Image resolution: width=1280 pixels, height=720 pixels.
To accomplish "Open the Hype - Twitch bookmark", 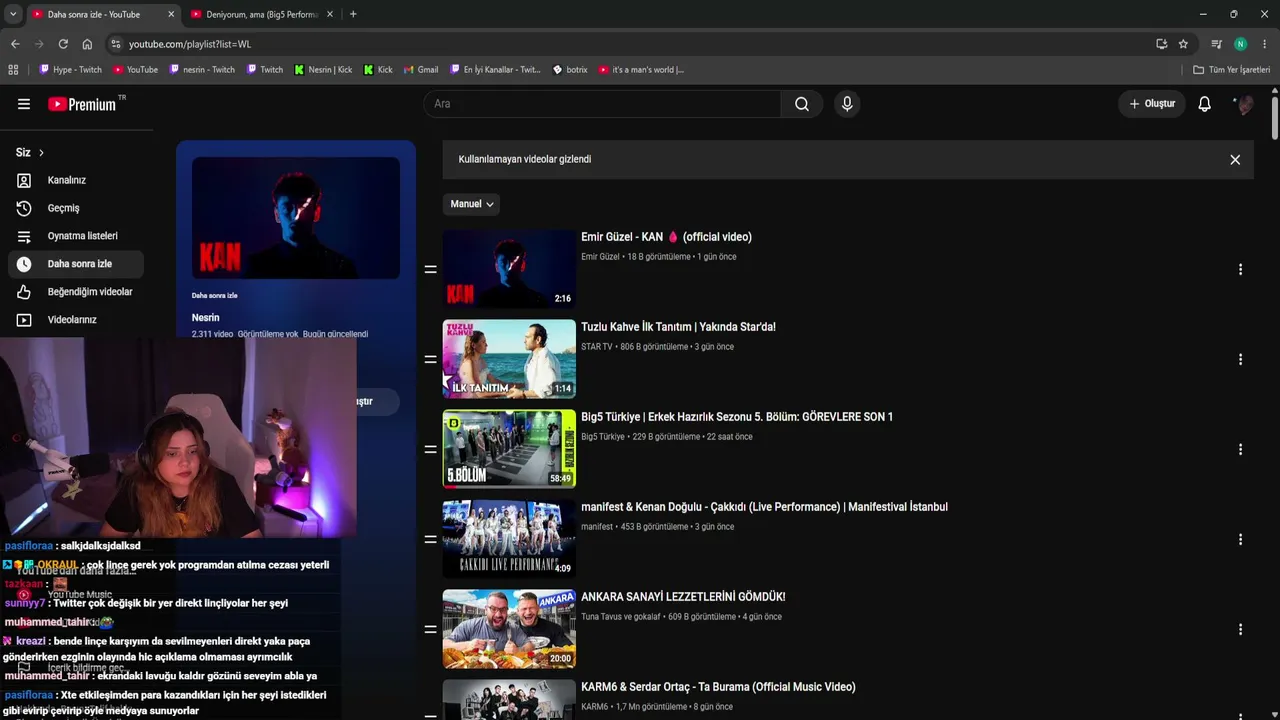I will [70, 70].
